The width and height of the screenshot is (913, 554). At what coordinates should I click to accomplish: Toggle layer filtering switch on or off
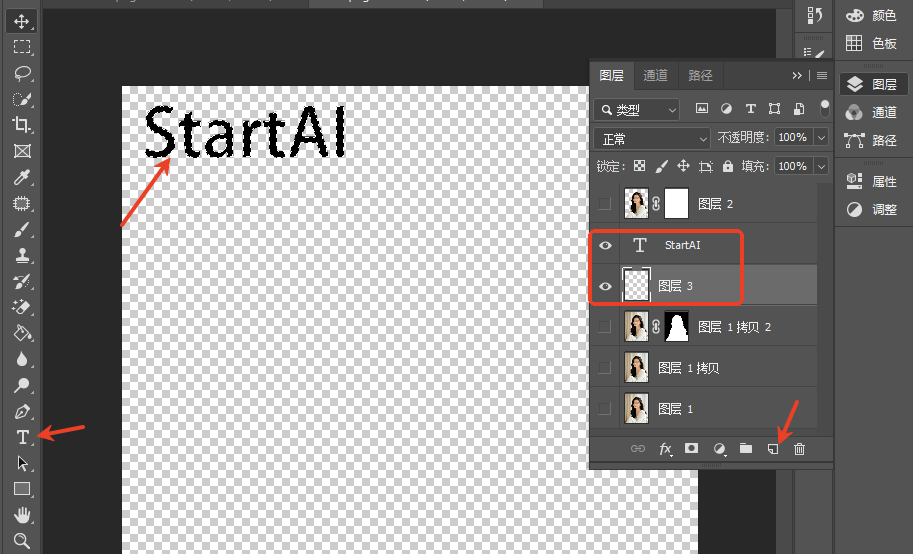824,108
